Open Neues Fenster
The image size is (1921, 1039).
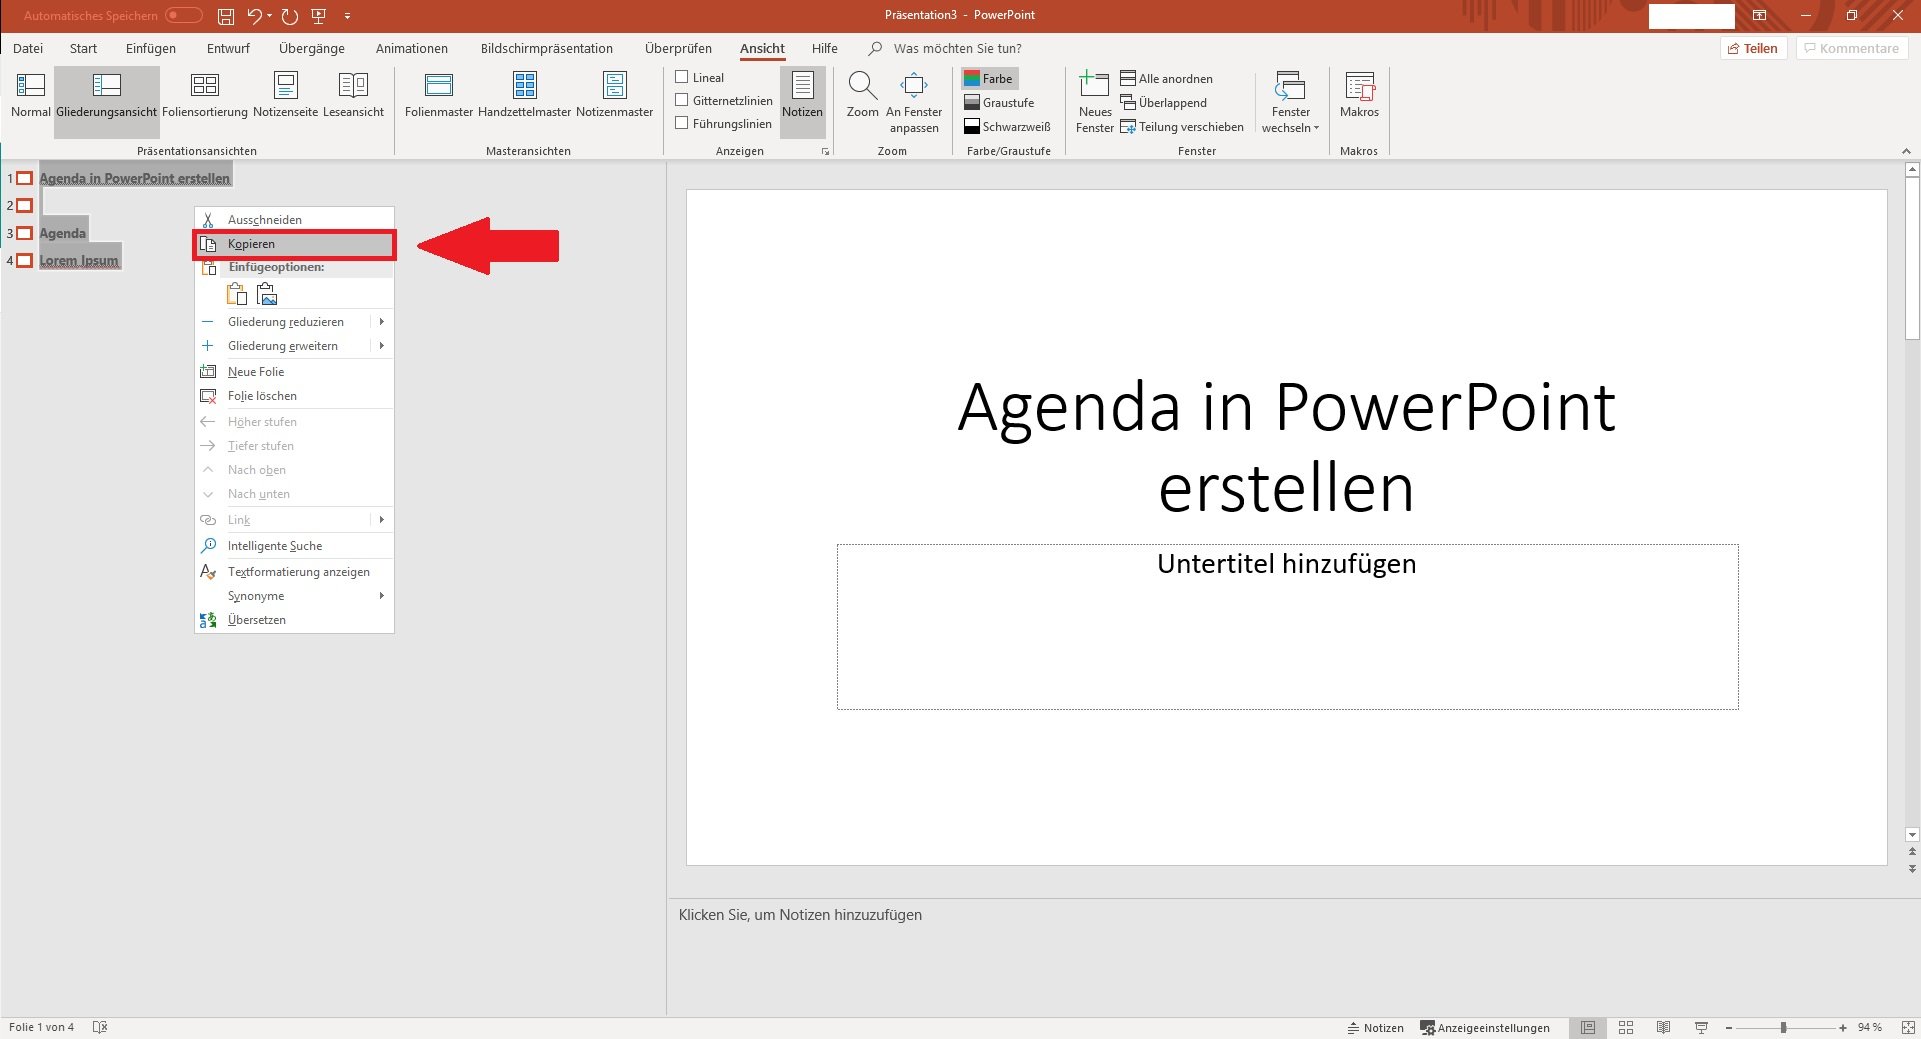click(x=1095, y=103)
